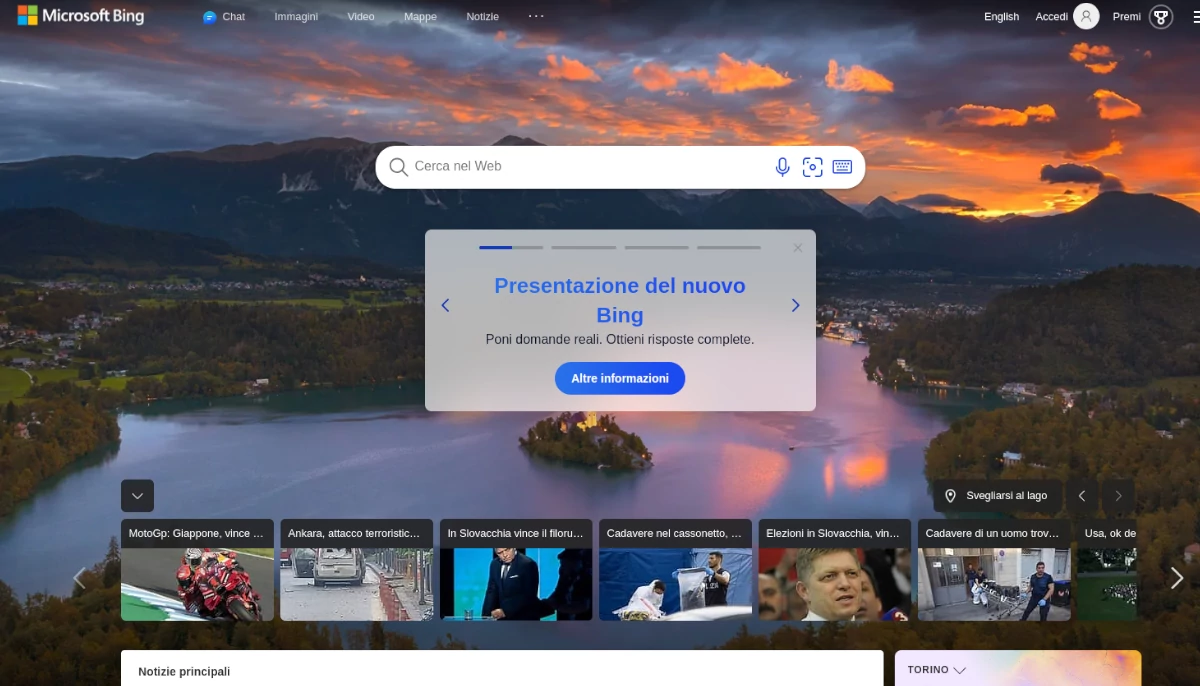
Task: Focus the Cerca nel Web search field
Action: click(x=590, y=167)
